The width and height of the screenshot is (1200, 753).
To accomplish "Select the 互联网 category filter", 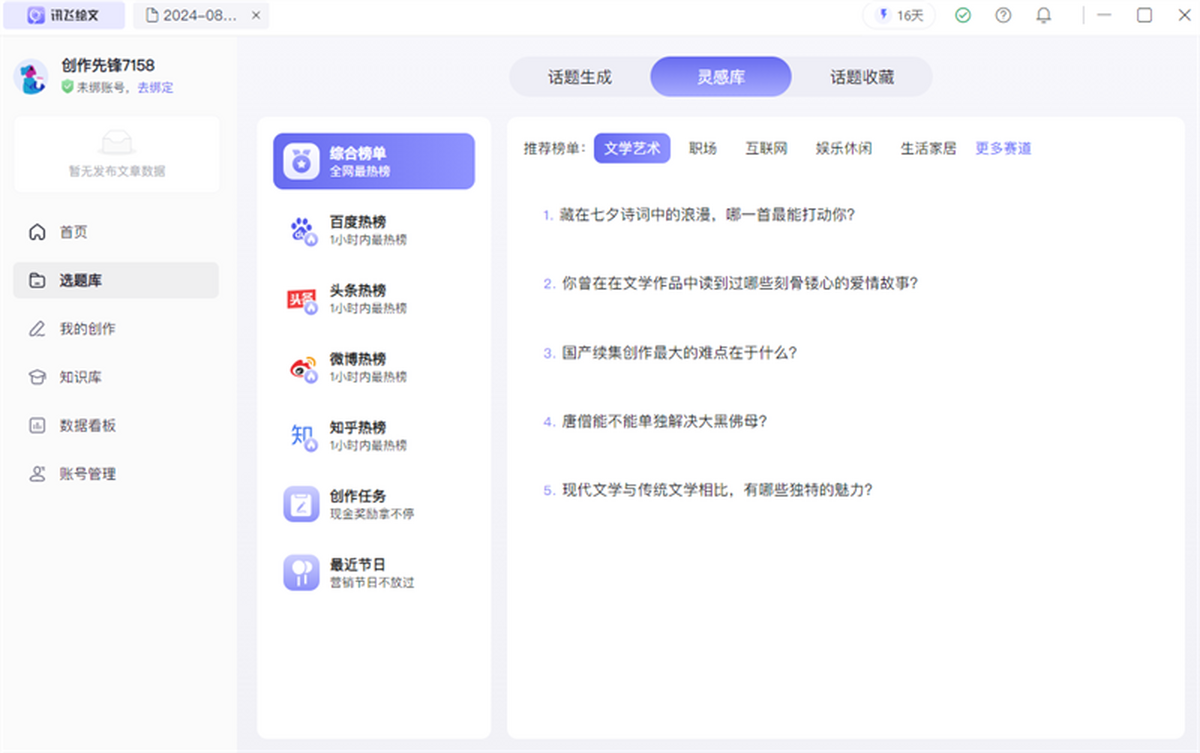I will pos(766,148).
